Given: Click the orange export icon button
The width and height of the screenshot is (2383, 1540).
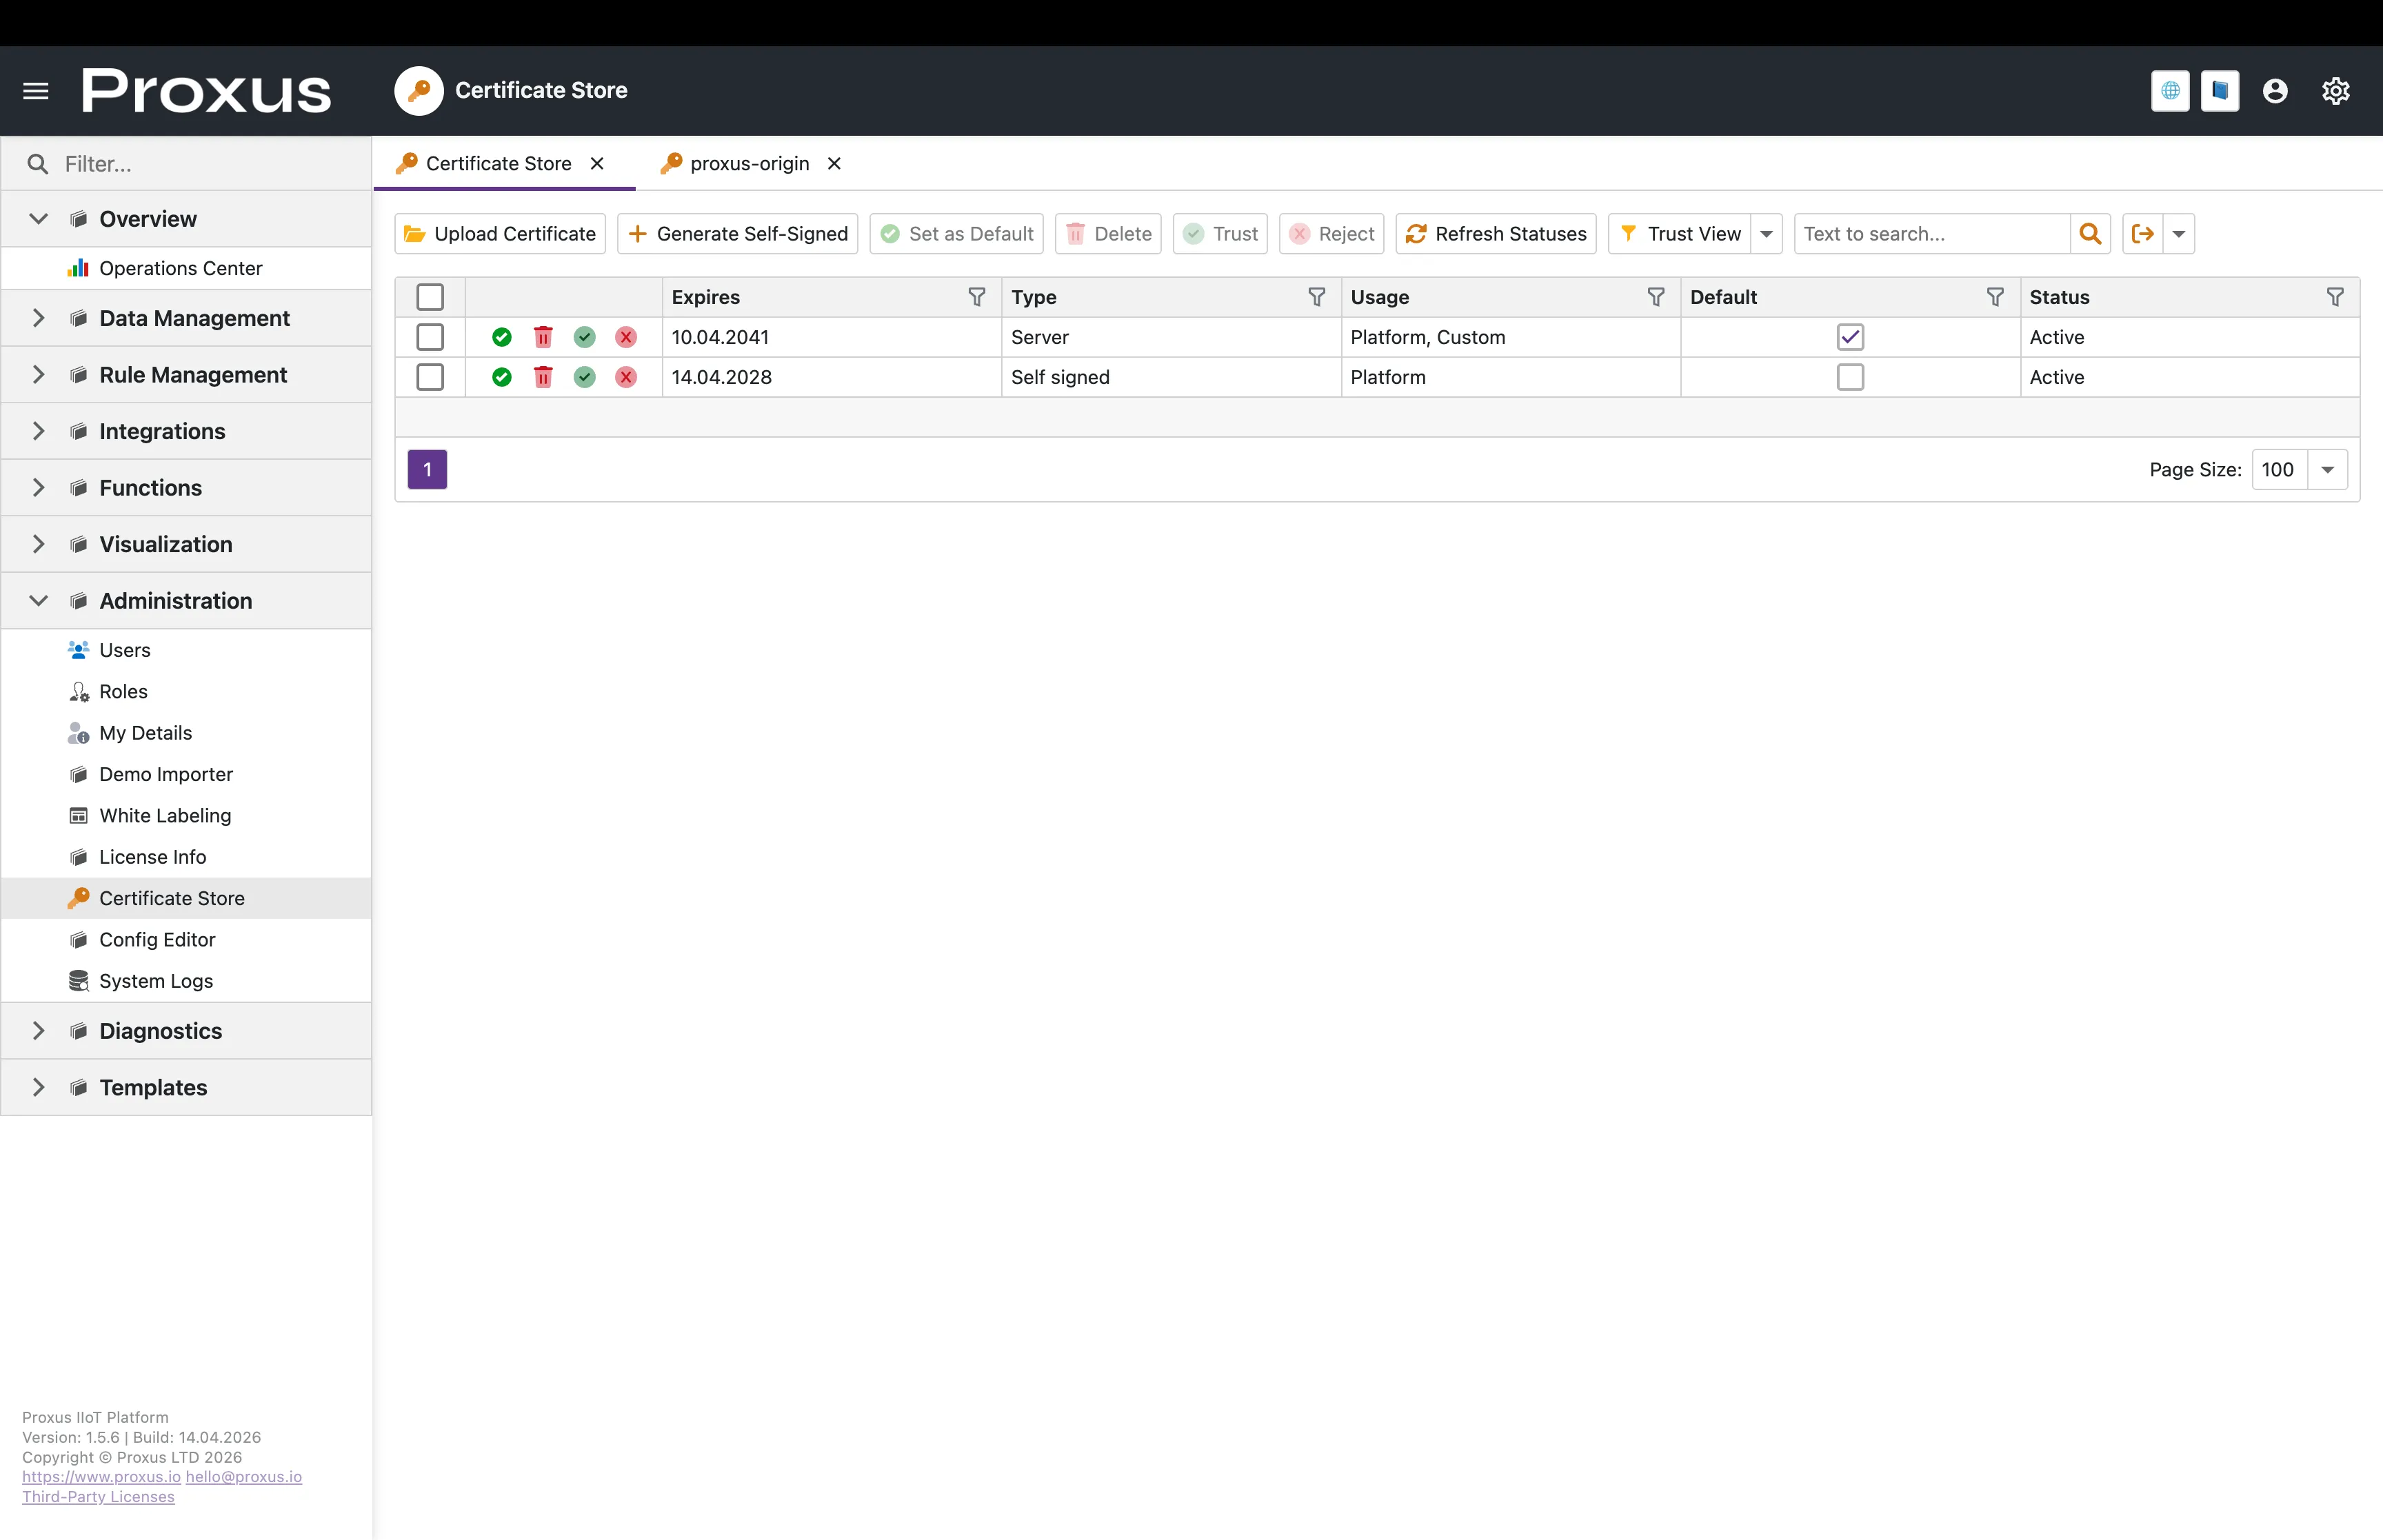Looking at the screenshot, I should [x=2142, y=234].
